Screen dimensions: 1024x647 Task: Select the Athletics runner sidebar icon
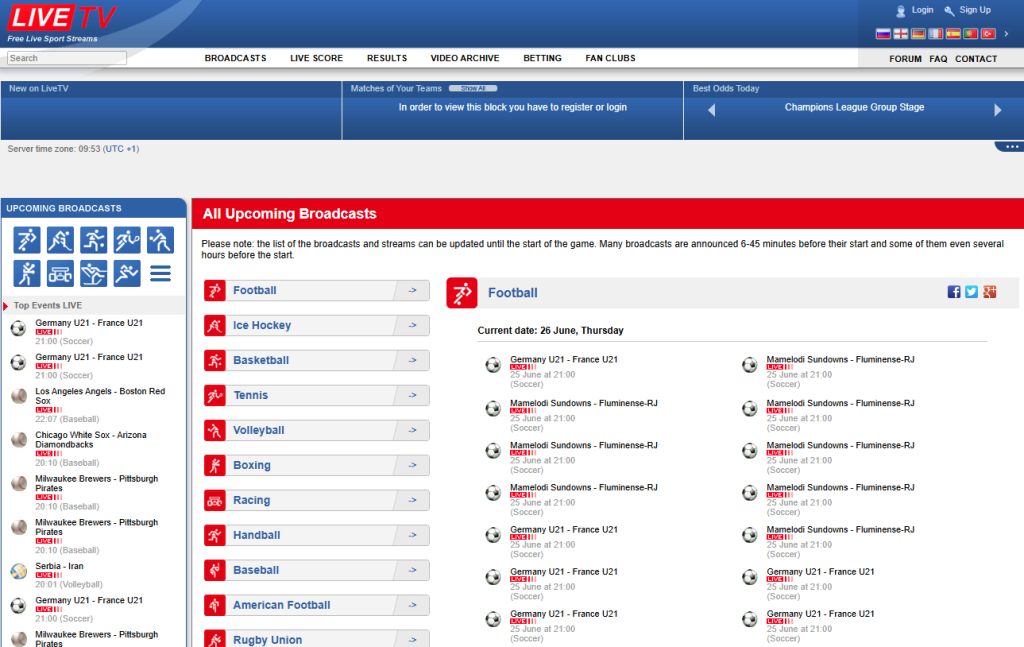tap(127, 274)
